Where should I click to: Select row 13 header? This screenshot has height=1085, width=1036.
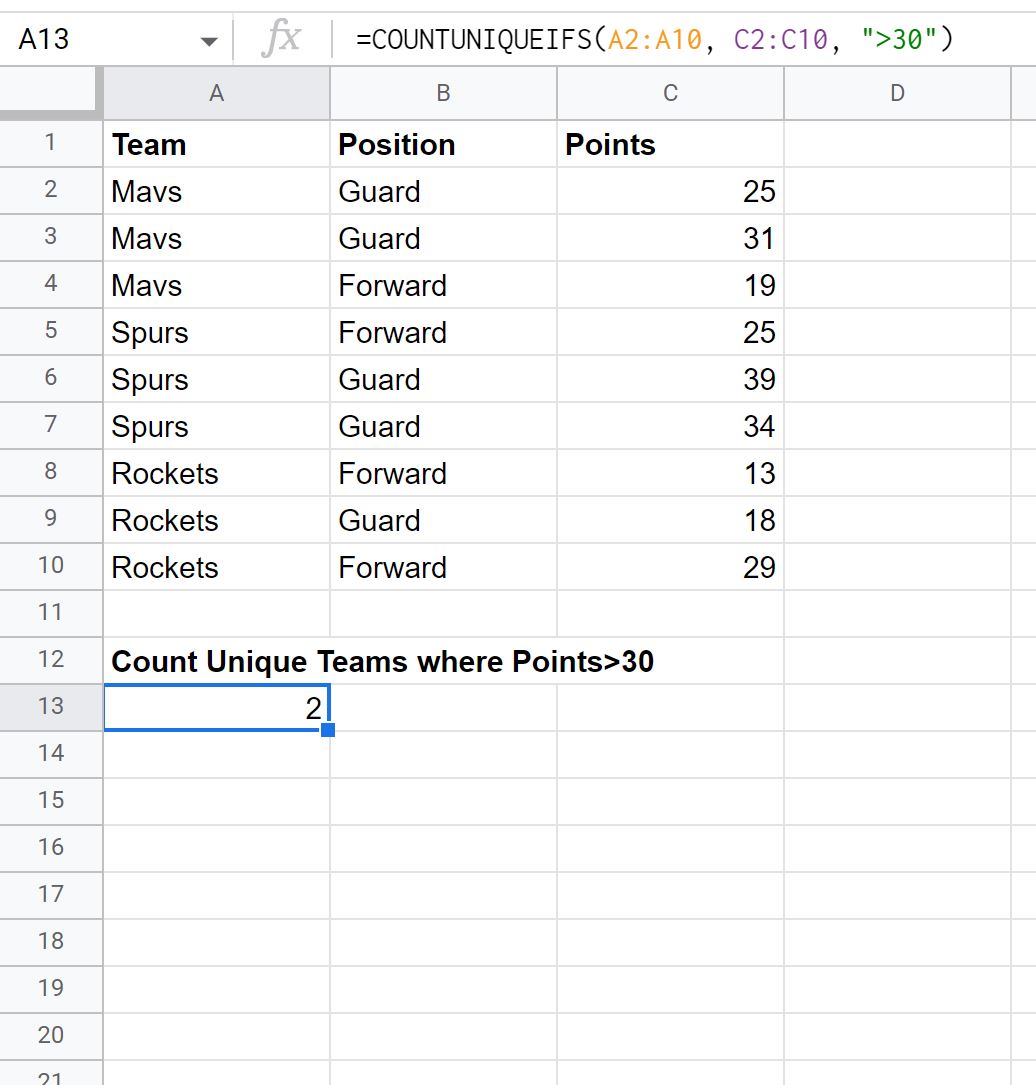pos(50,707)
